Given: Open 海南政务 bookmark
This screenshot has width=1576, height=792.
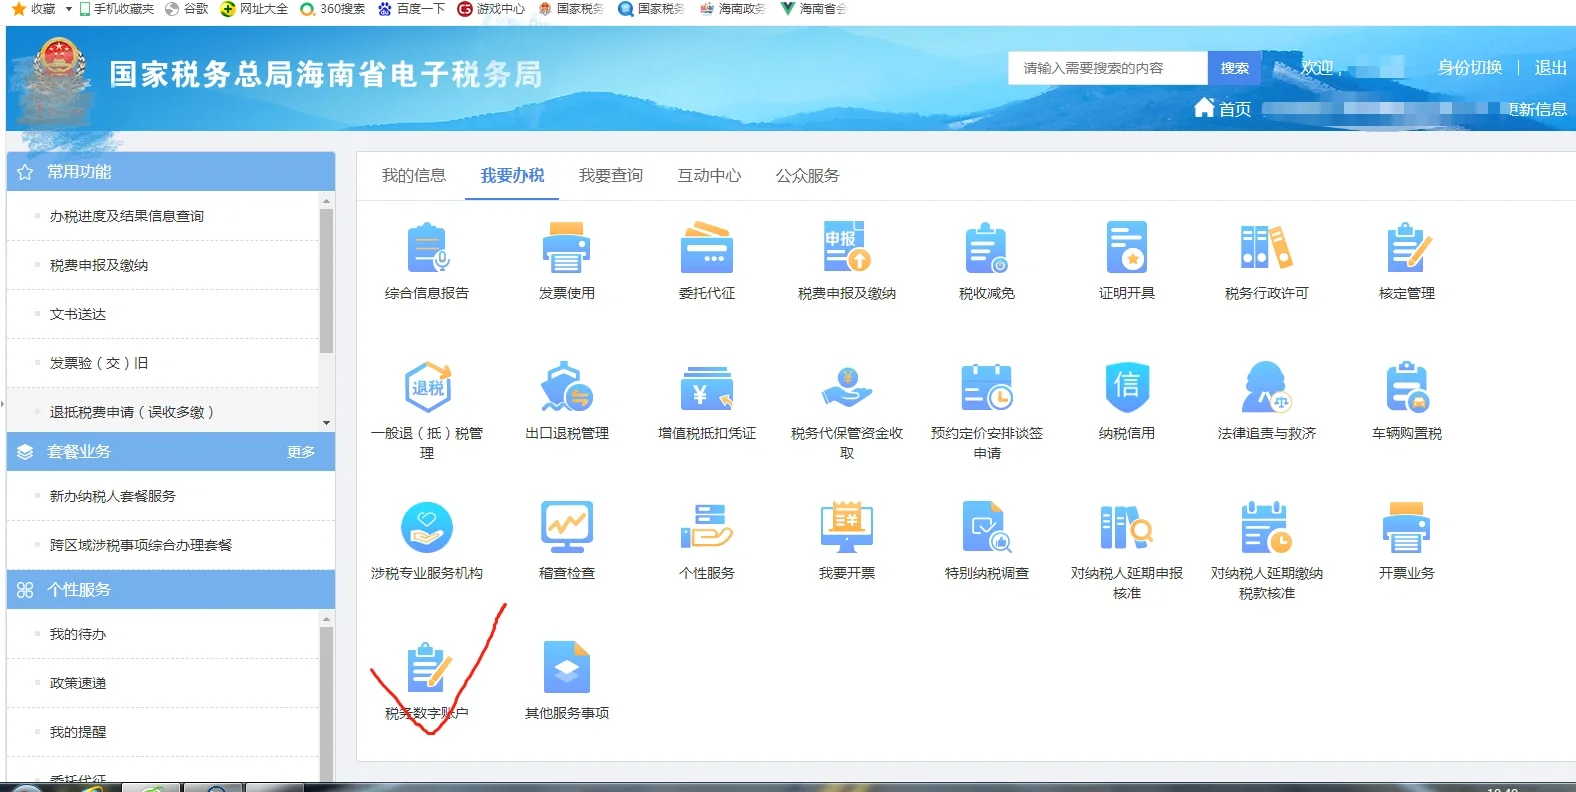Looking at the screenshot, I should (733, 9).
